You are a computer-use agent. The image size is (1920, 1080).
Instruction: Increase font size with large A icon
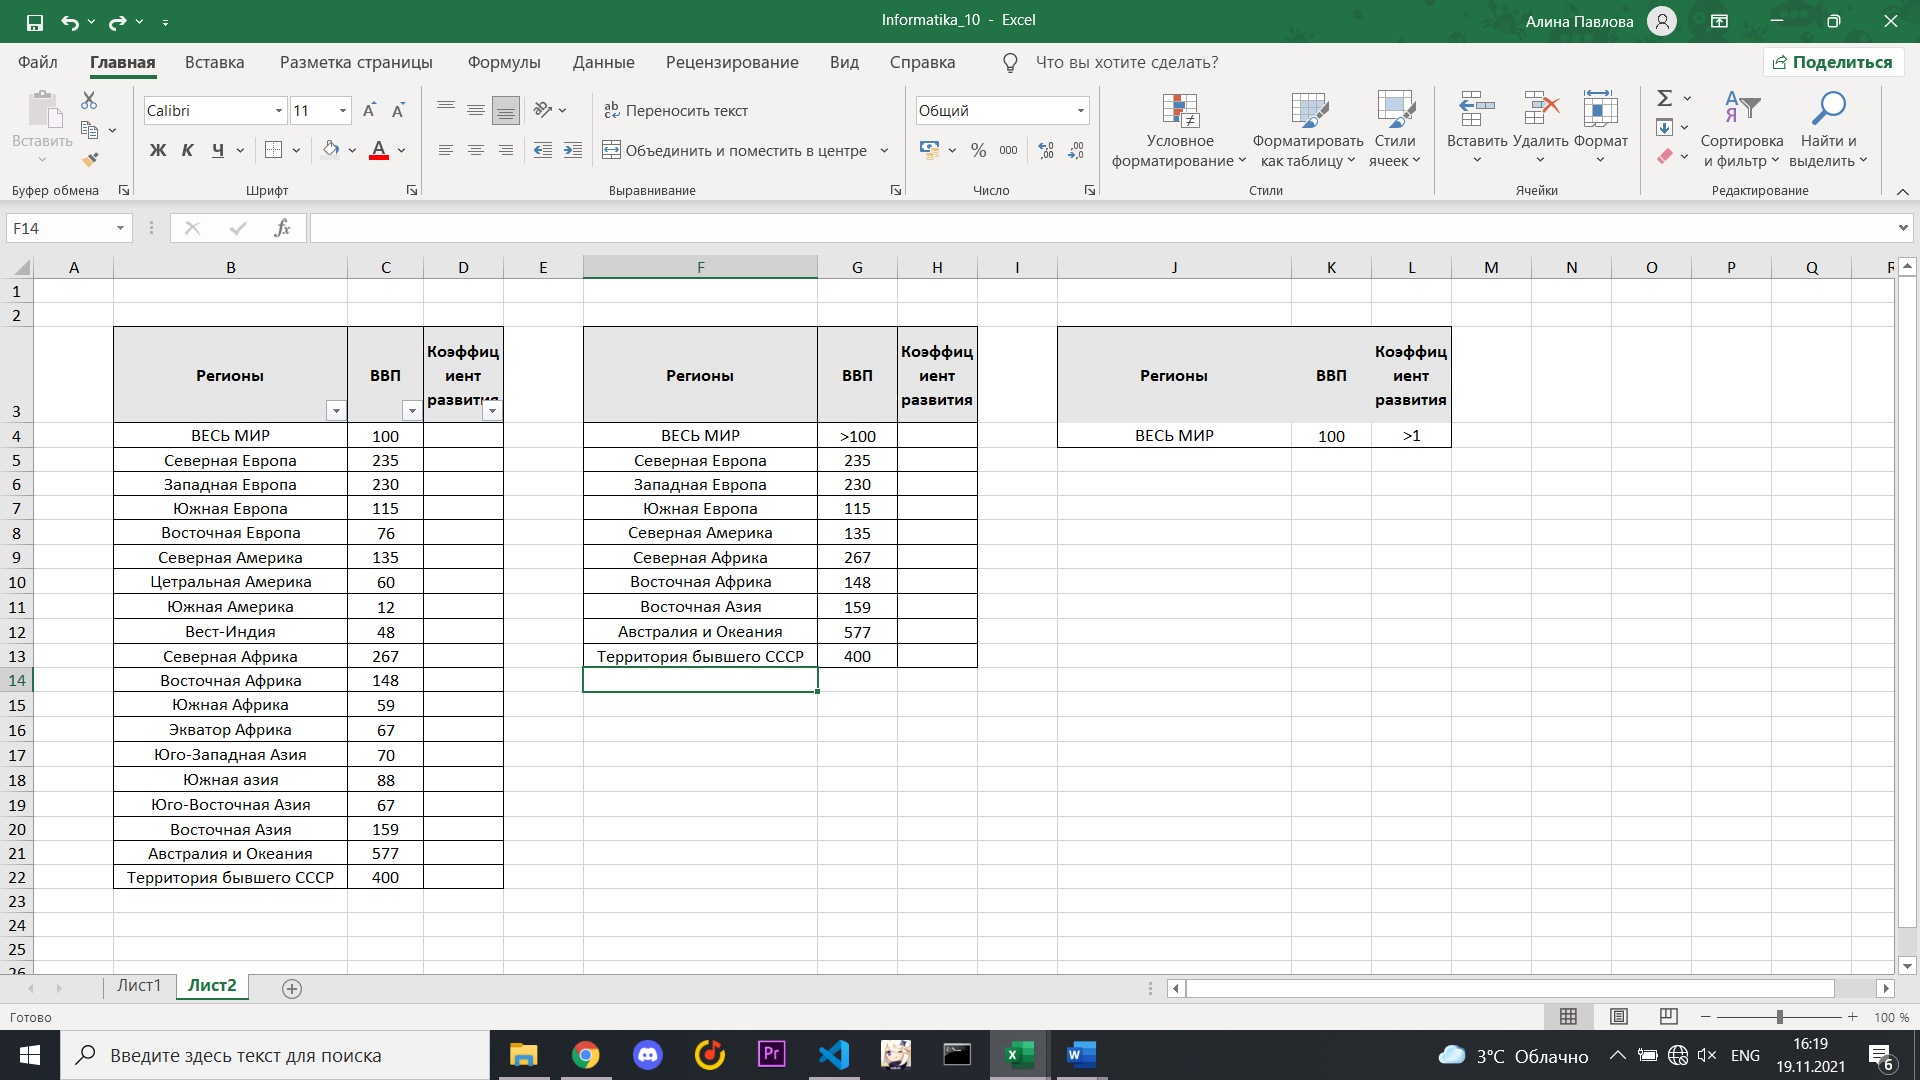(369, 110)
